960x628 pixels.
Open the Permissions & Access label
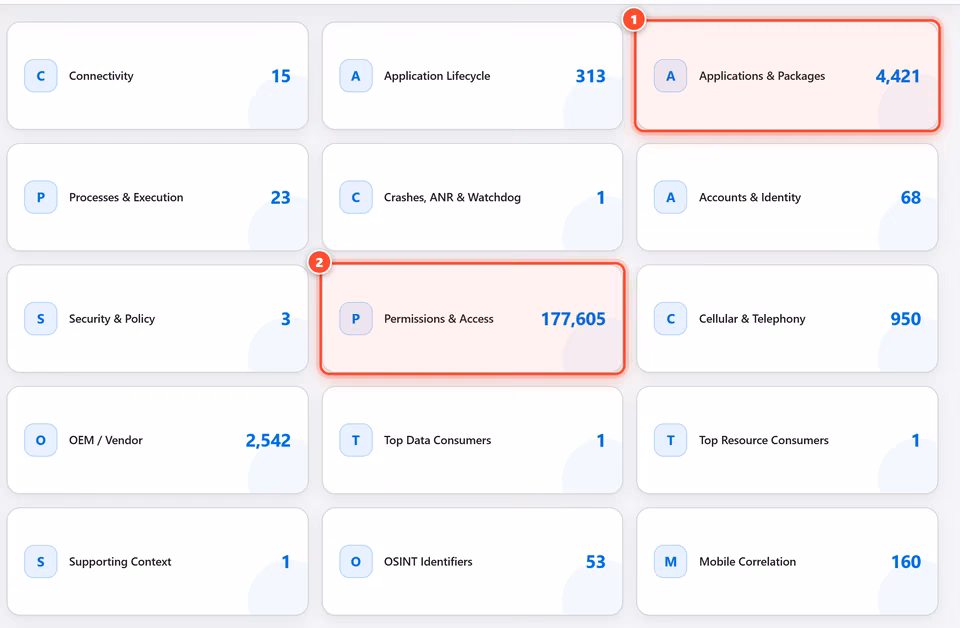[438, 318]
